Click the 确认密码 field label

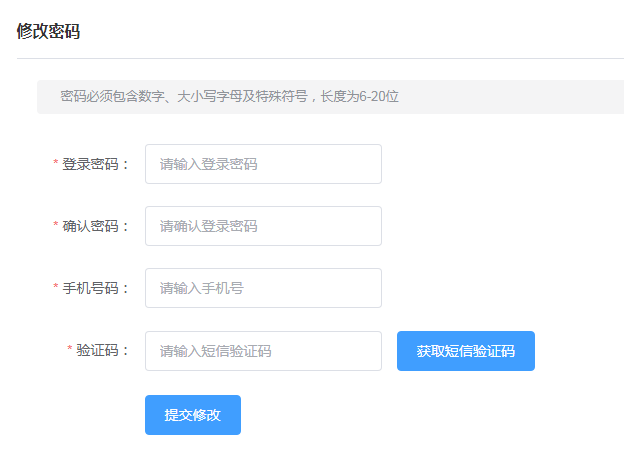96,226
